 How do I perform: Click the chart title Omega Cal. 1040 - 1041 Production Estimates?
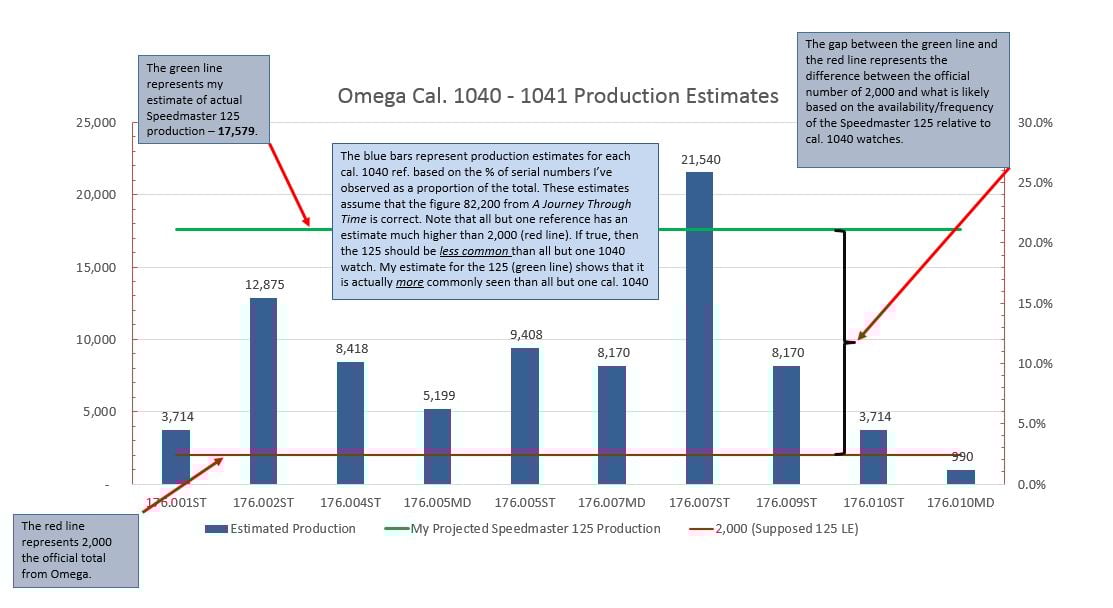pyautogui.click(x=558, y=96)
